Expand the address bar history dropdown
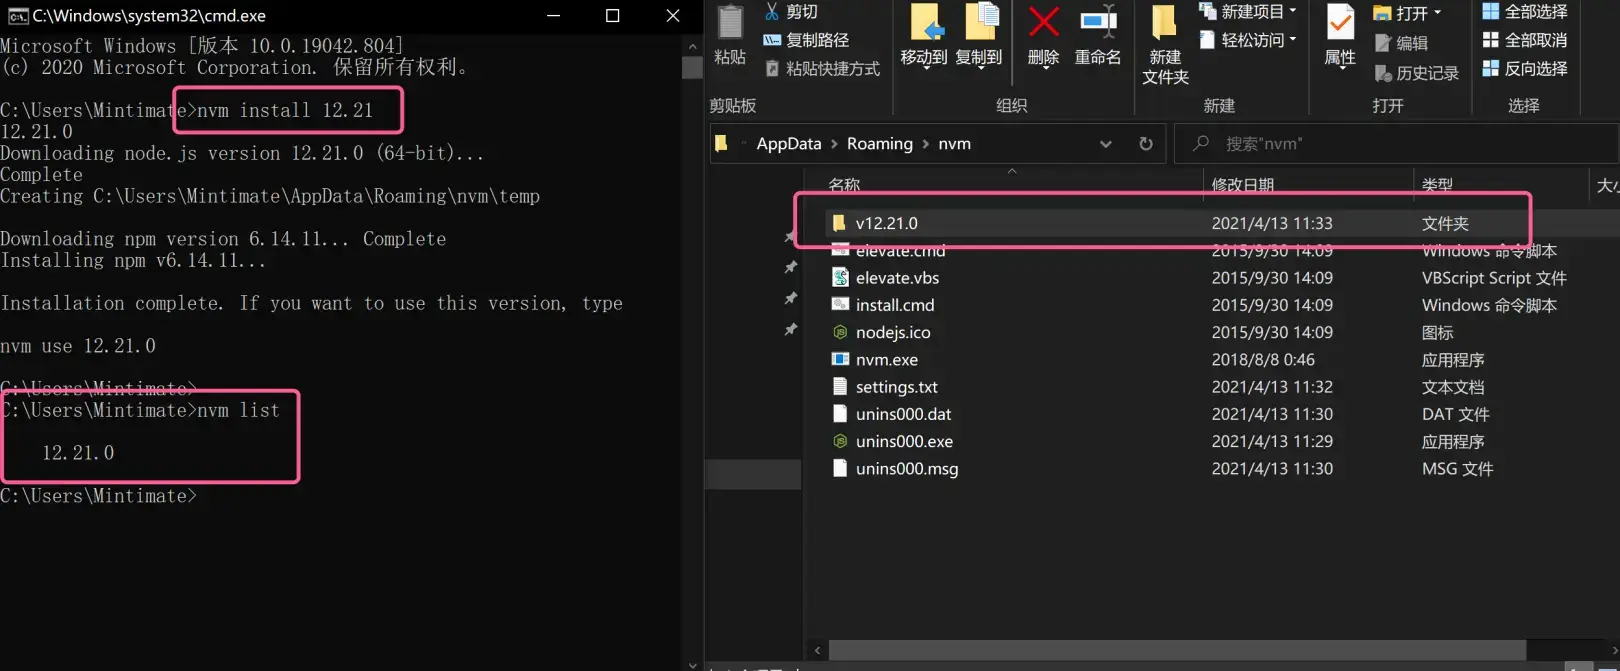1620x671 pixels. coord(1105,144)
